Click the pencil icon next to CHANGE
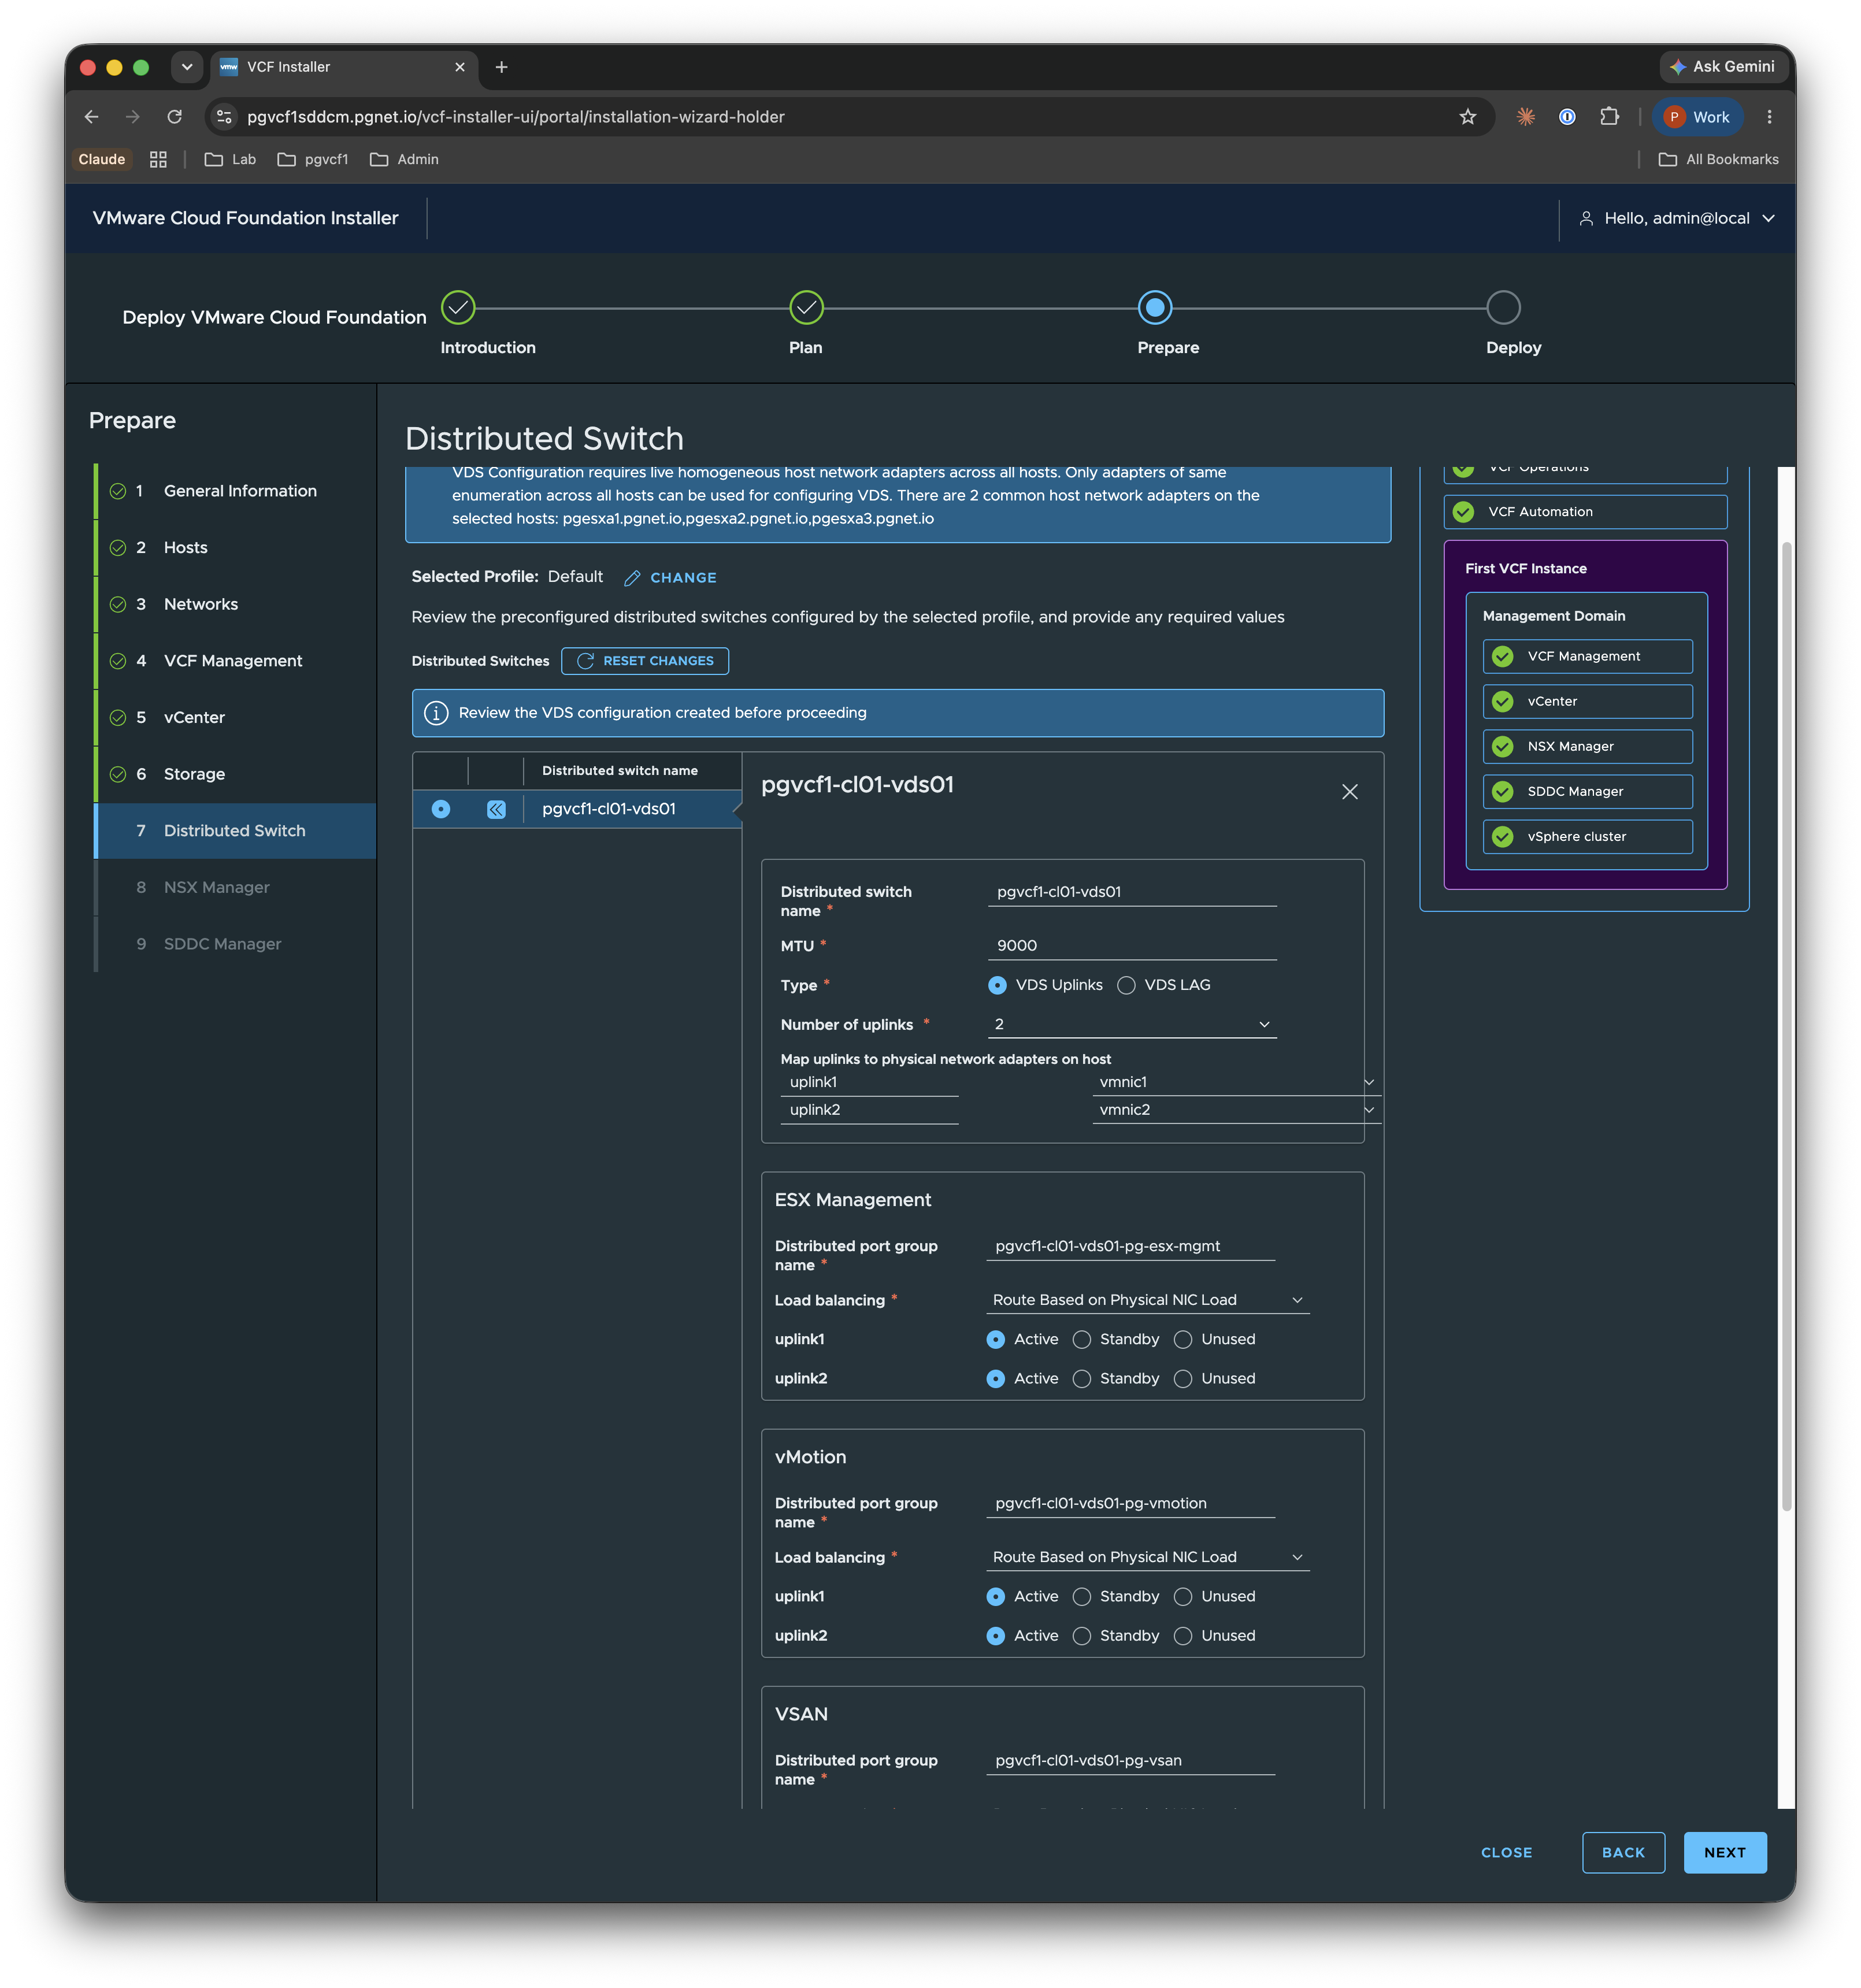This screenshot has width=1861, height=1988. [632, 578]
